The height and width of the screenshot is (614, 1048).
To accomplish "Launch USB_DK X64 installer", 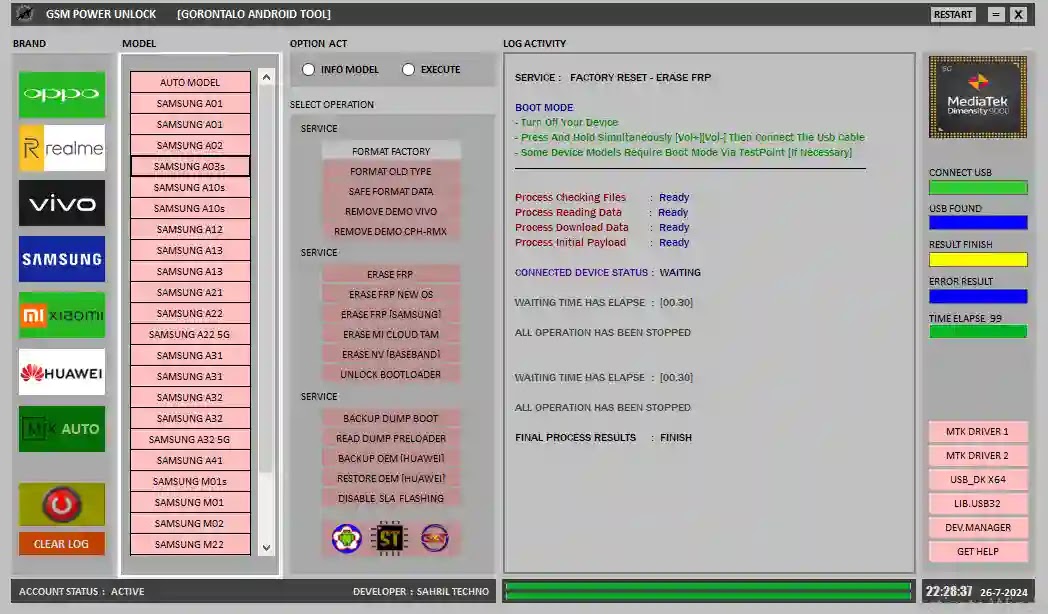I will click(x=977, y=480).
